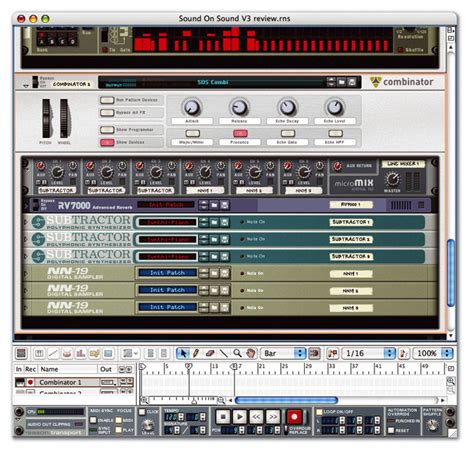Enable Bypass All FX on Combinator
This screenshot has width=474, height=451.
click(x=107, y=113)
